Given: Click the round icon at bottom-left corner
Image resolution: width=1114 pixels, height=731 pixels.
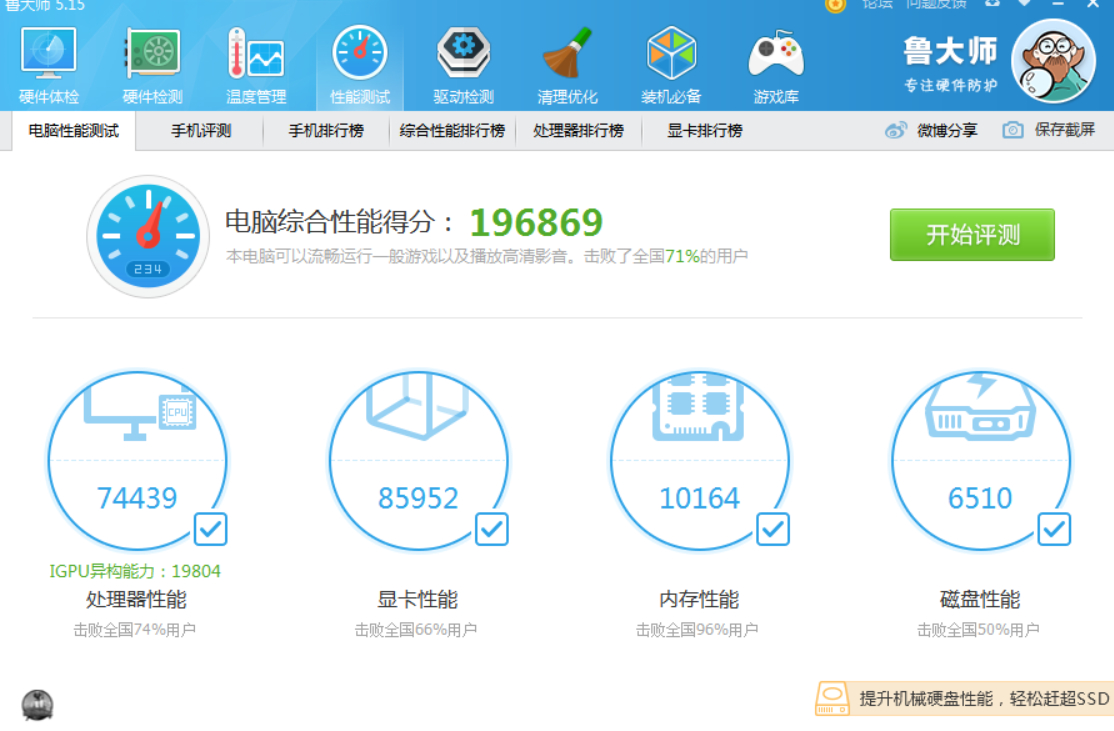Looking at the screenshot, I should pyautogui.click(x=37, y=705).
